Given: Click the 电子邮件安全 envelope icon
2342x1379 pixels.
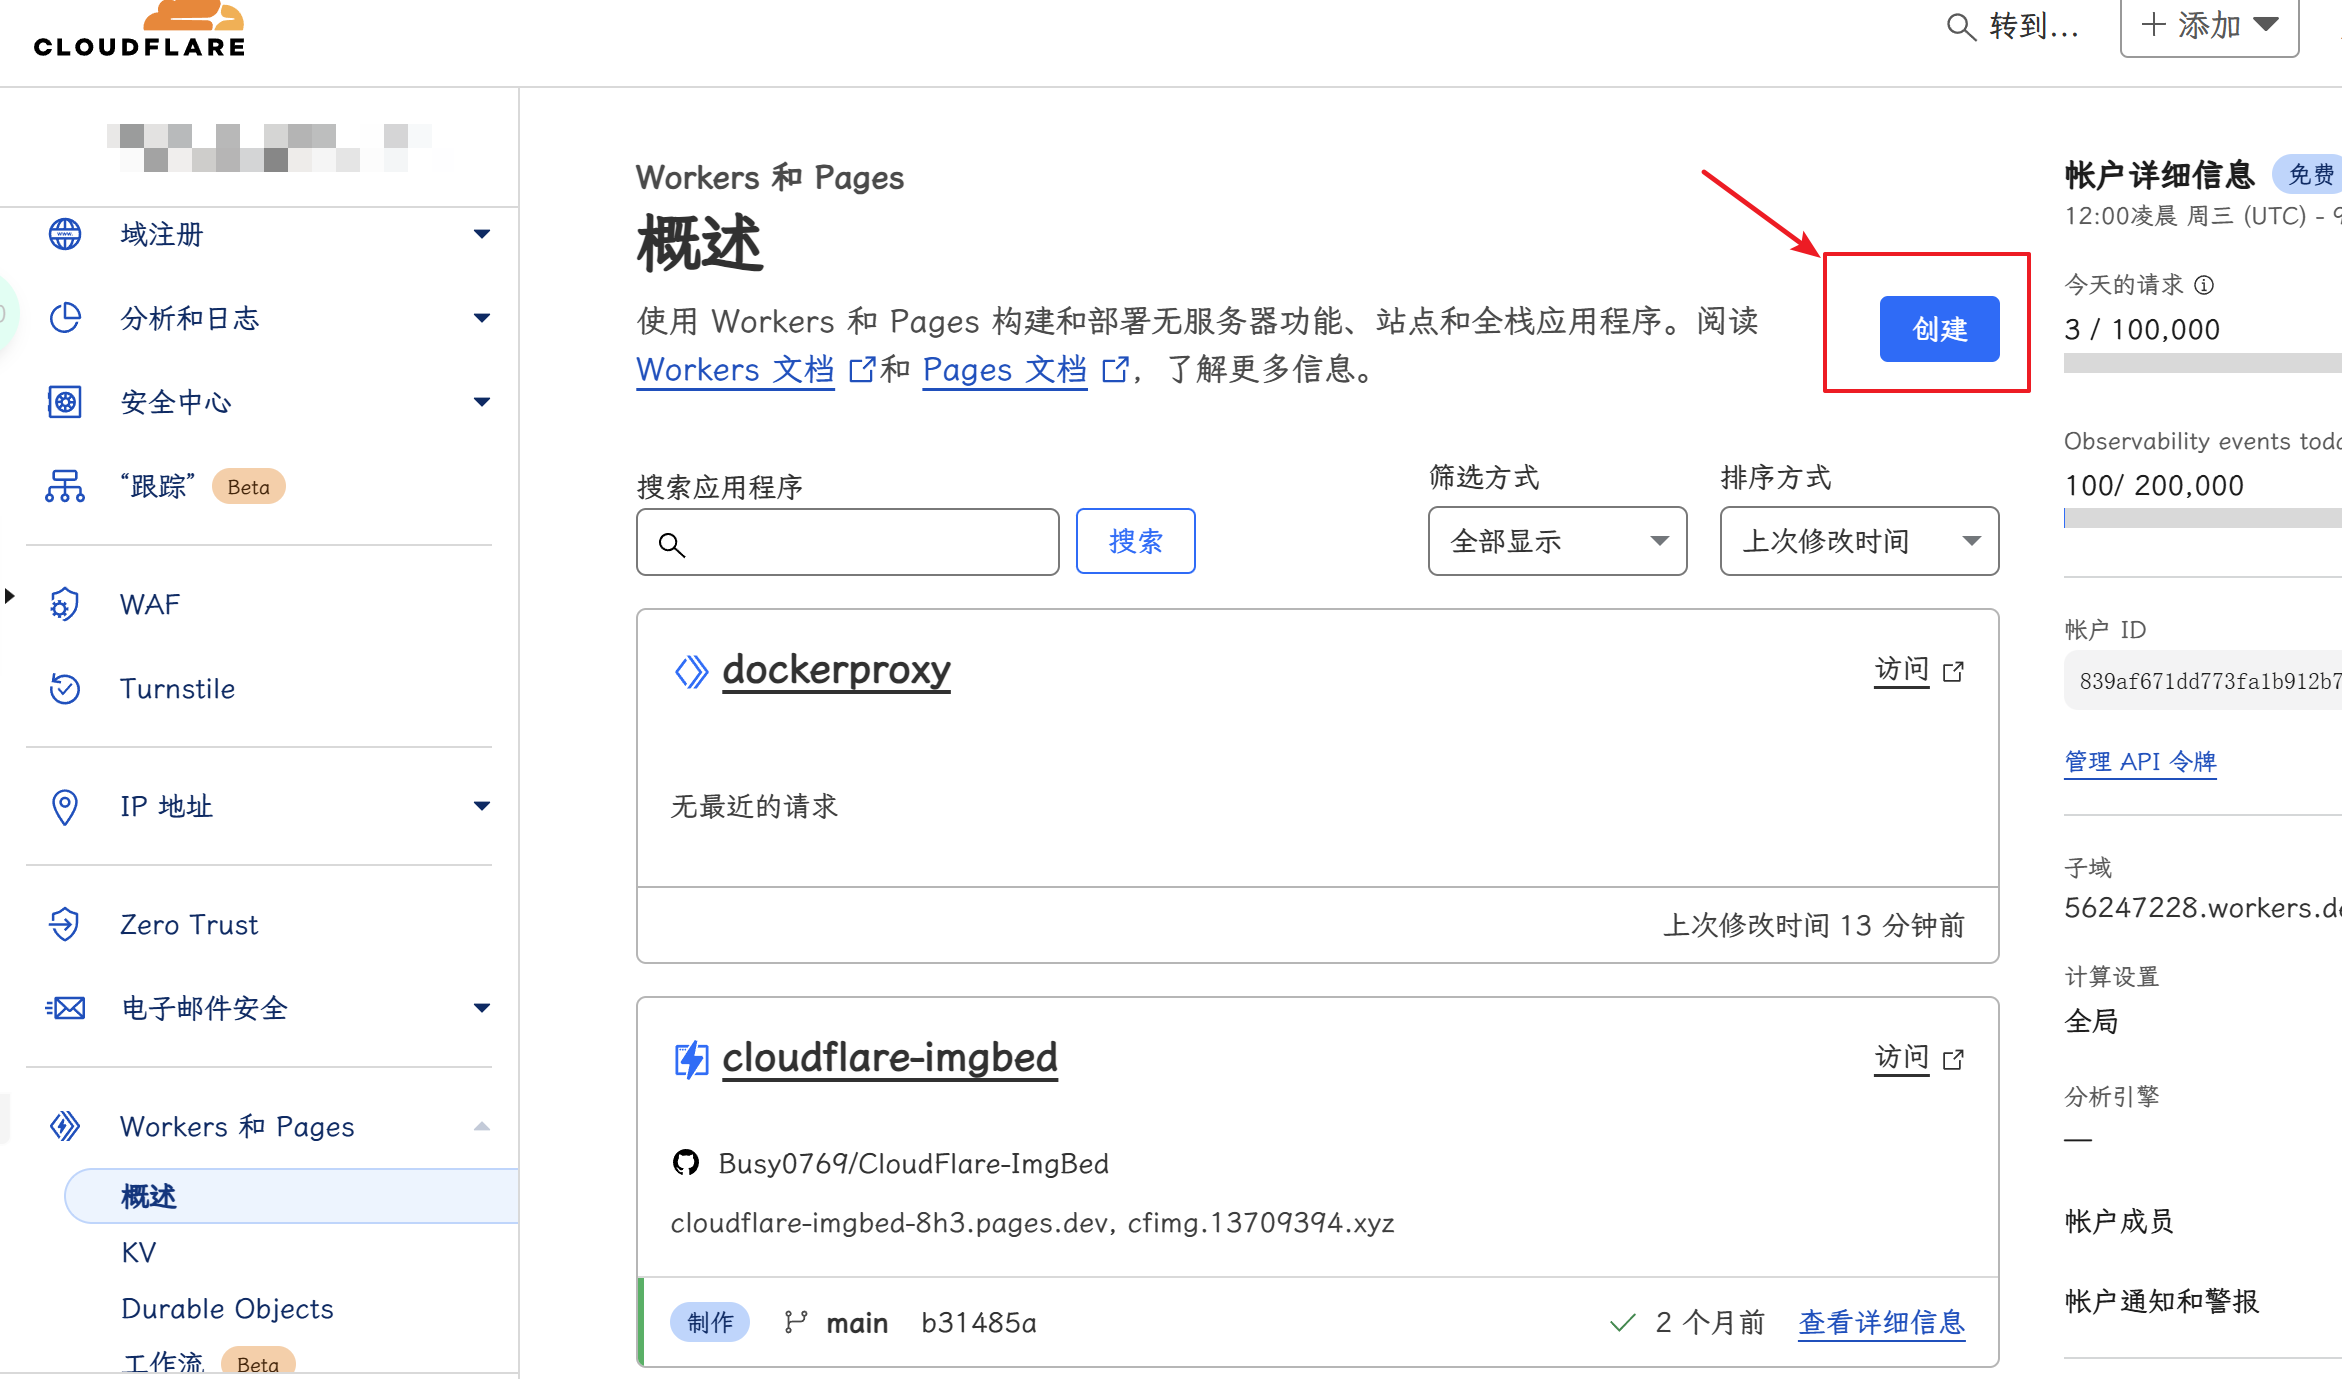Looking at the screenshot, I should (65, 1008).
